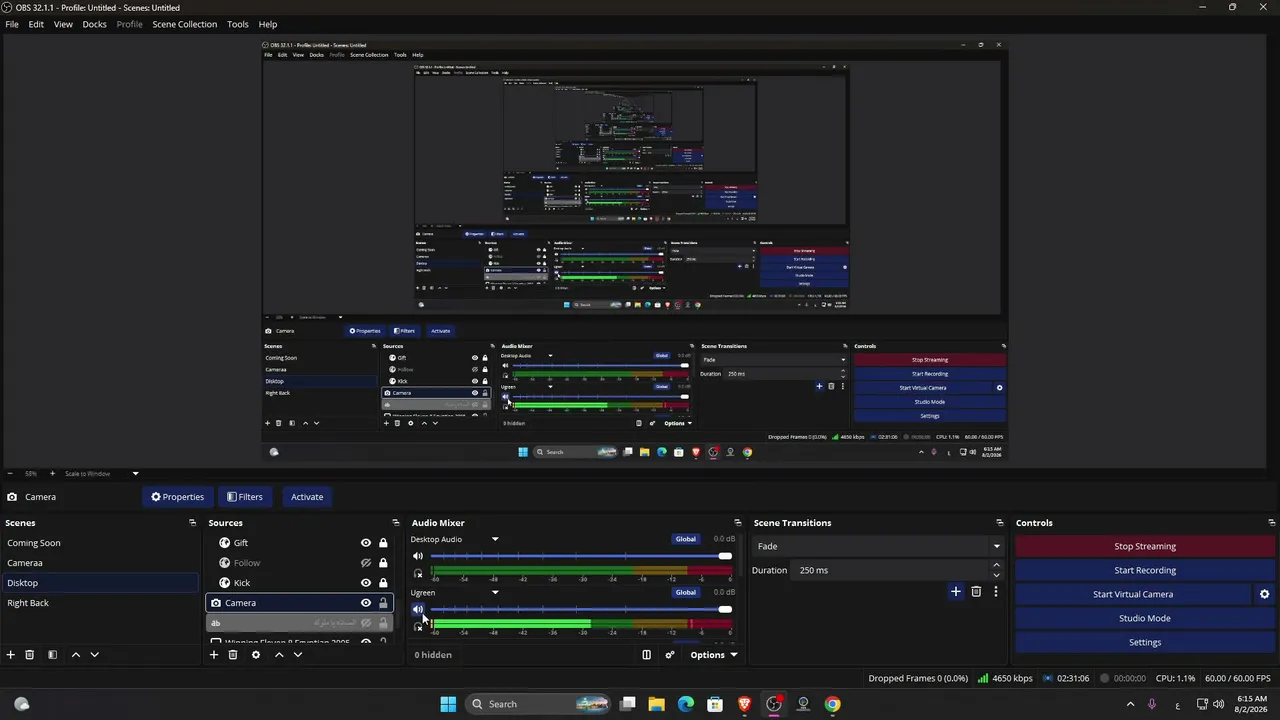
Task: Open the Scene Collection menu
Action: pos(184,24)
